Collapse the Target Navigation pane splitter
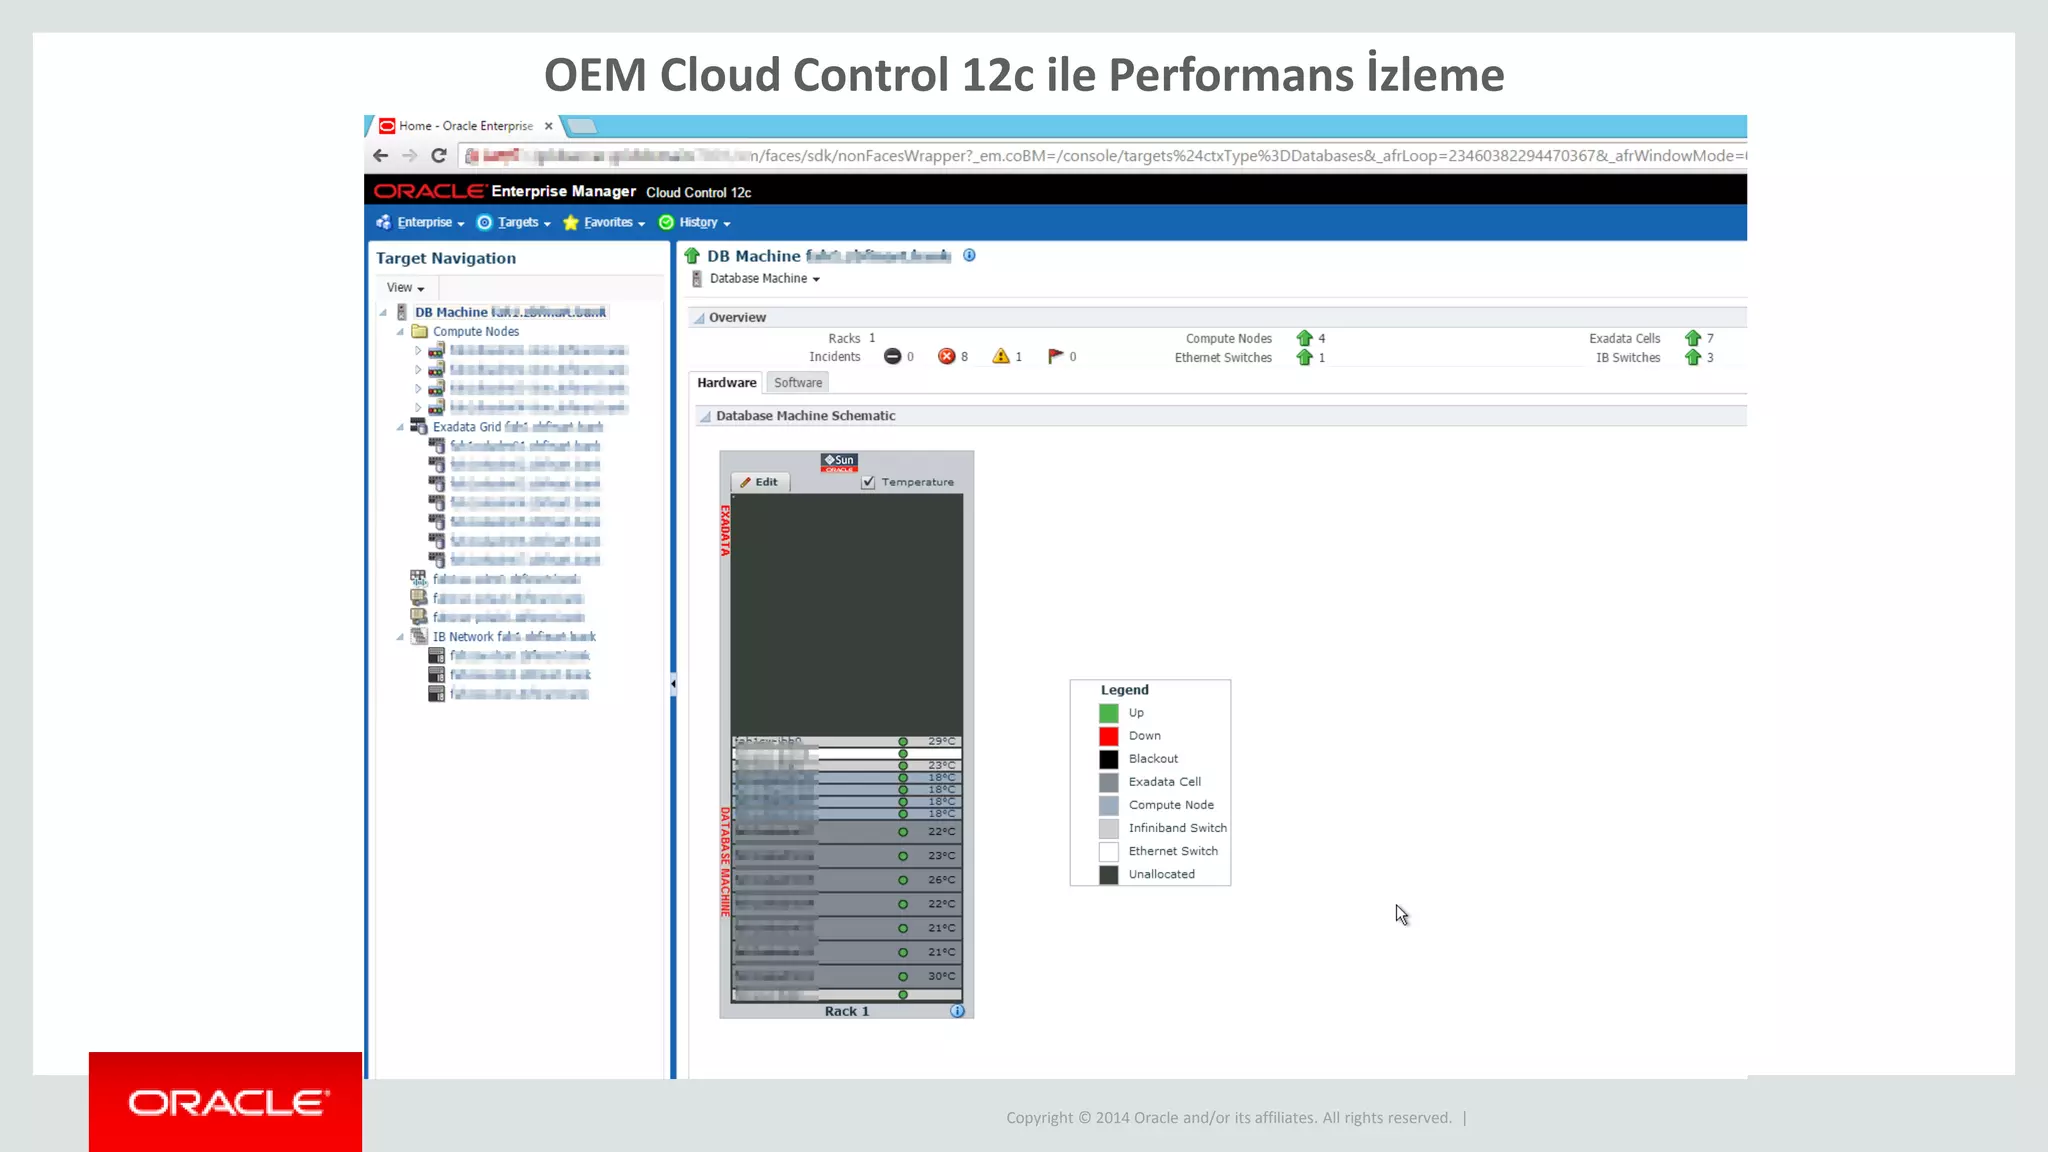 [x=673, y=684]
